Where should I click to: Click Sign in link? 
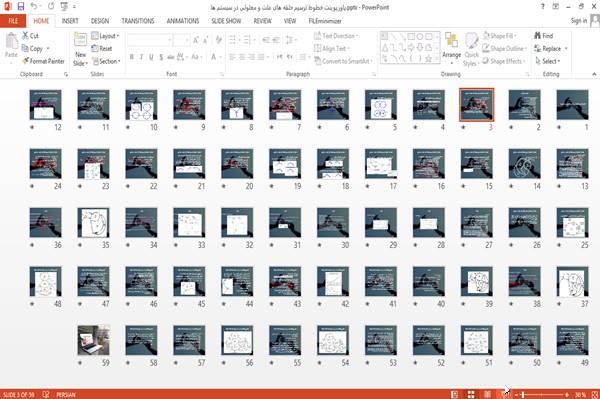(579, 21)
